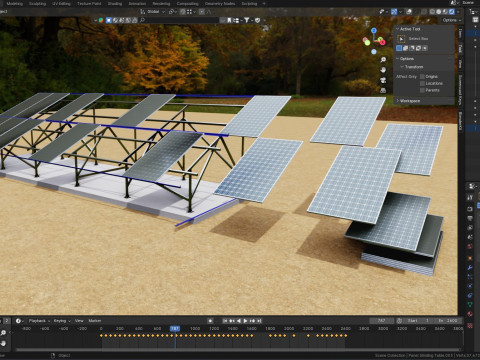Click the Start frame field
Screen dimensions: 480x360
418,321
